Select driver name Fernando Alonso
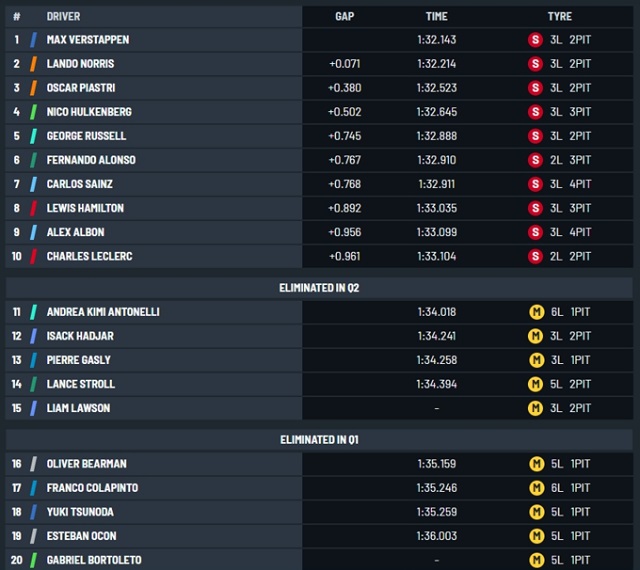This screenshot has width=640, height=570. (x=91, y=160)
